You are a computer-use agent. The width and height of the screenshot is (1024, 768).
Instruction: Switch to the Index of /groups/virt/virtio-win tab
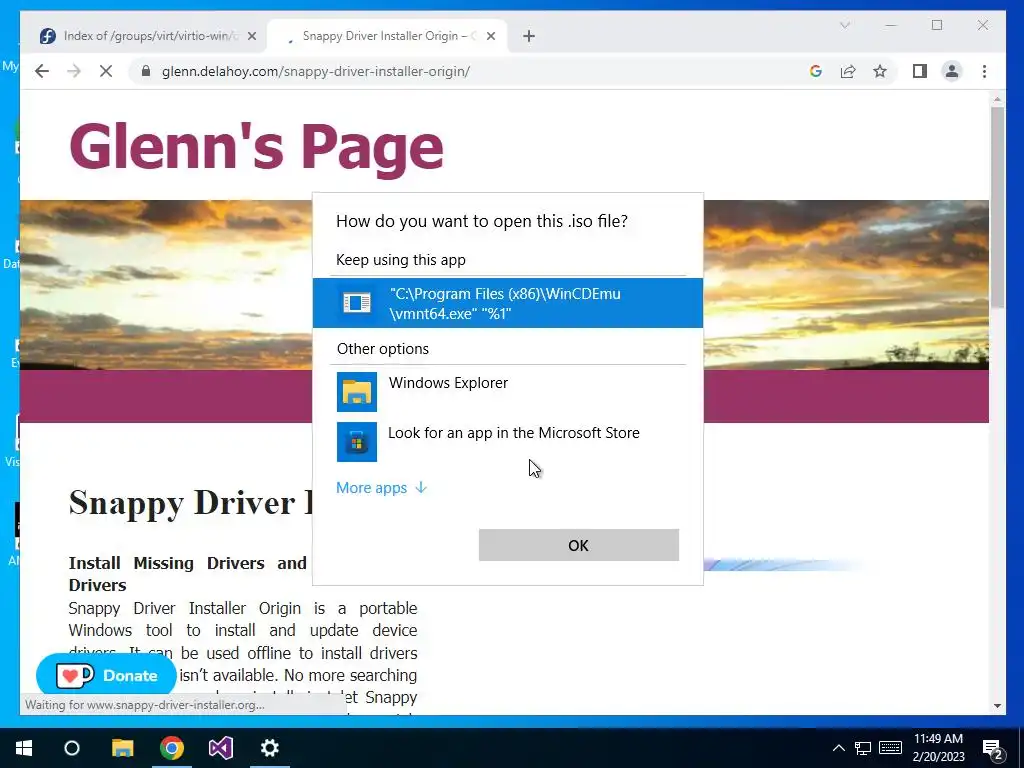(x=148, y=36)
